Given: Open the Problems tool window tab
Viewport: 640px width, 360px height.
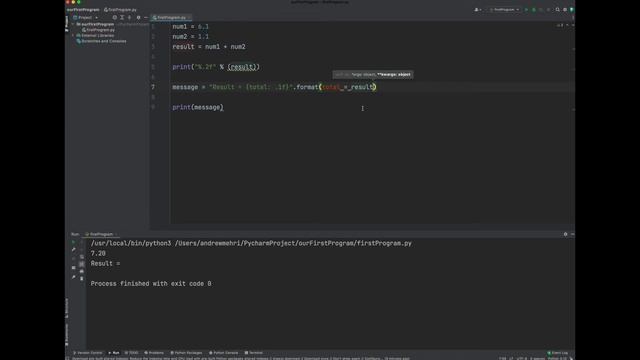Looking at the screenshot, I should pyautogui.click(x=154, y=353).
